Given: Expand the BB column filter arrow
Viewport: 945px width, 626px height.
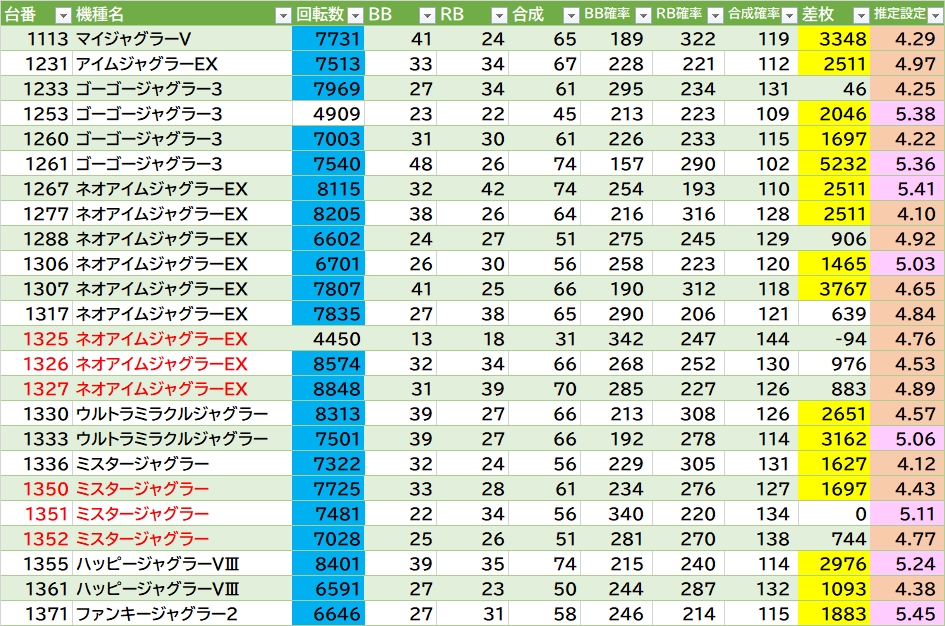Looking at the screenshot, I should (427, 15).
